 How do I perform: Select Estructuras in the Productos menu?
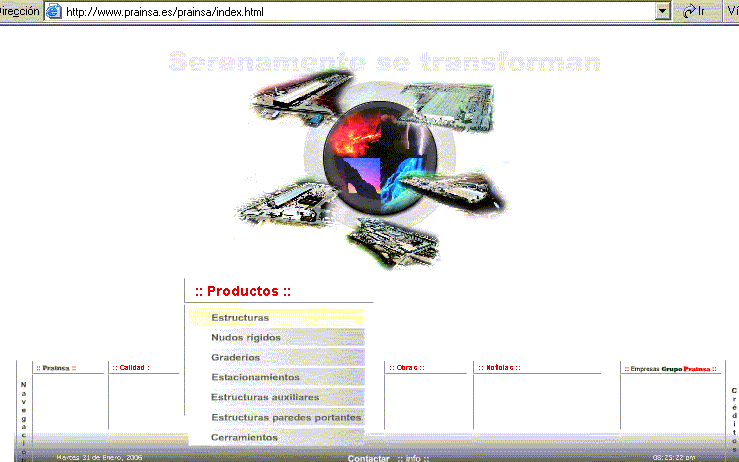point(277,318)
